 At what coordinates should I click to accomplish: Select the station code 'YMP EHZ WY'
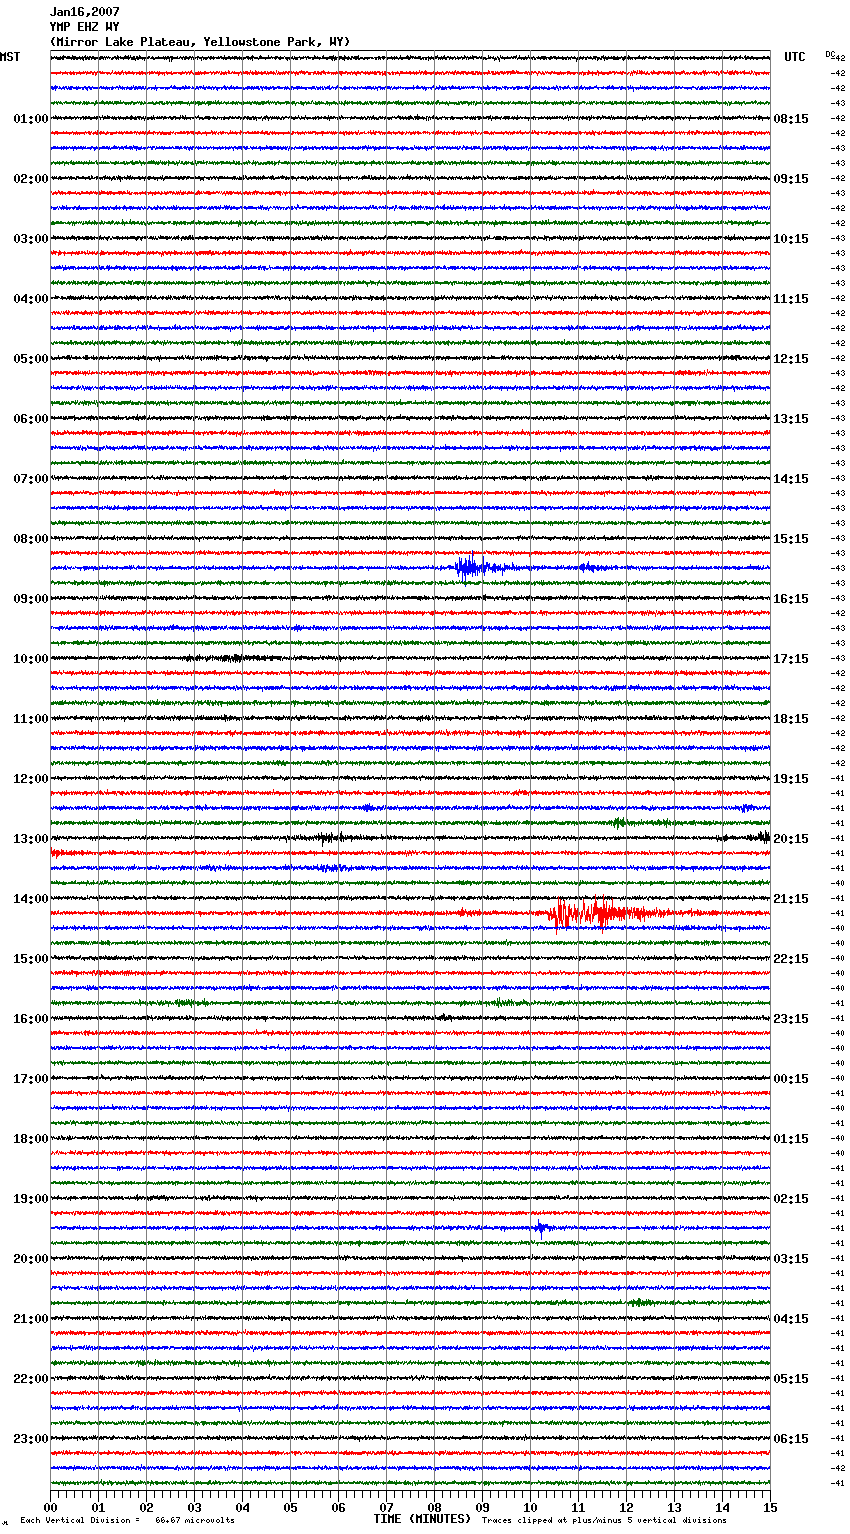pos(85,27)
